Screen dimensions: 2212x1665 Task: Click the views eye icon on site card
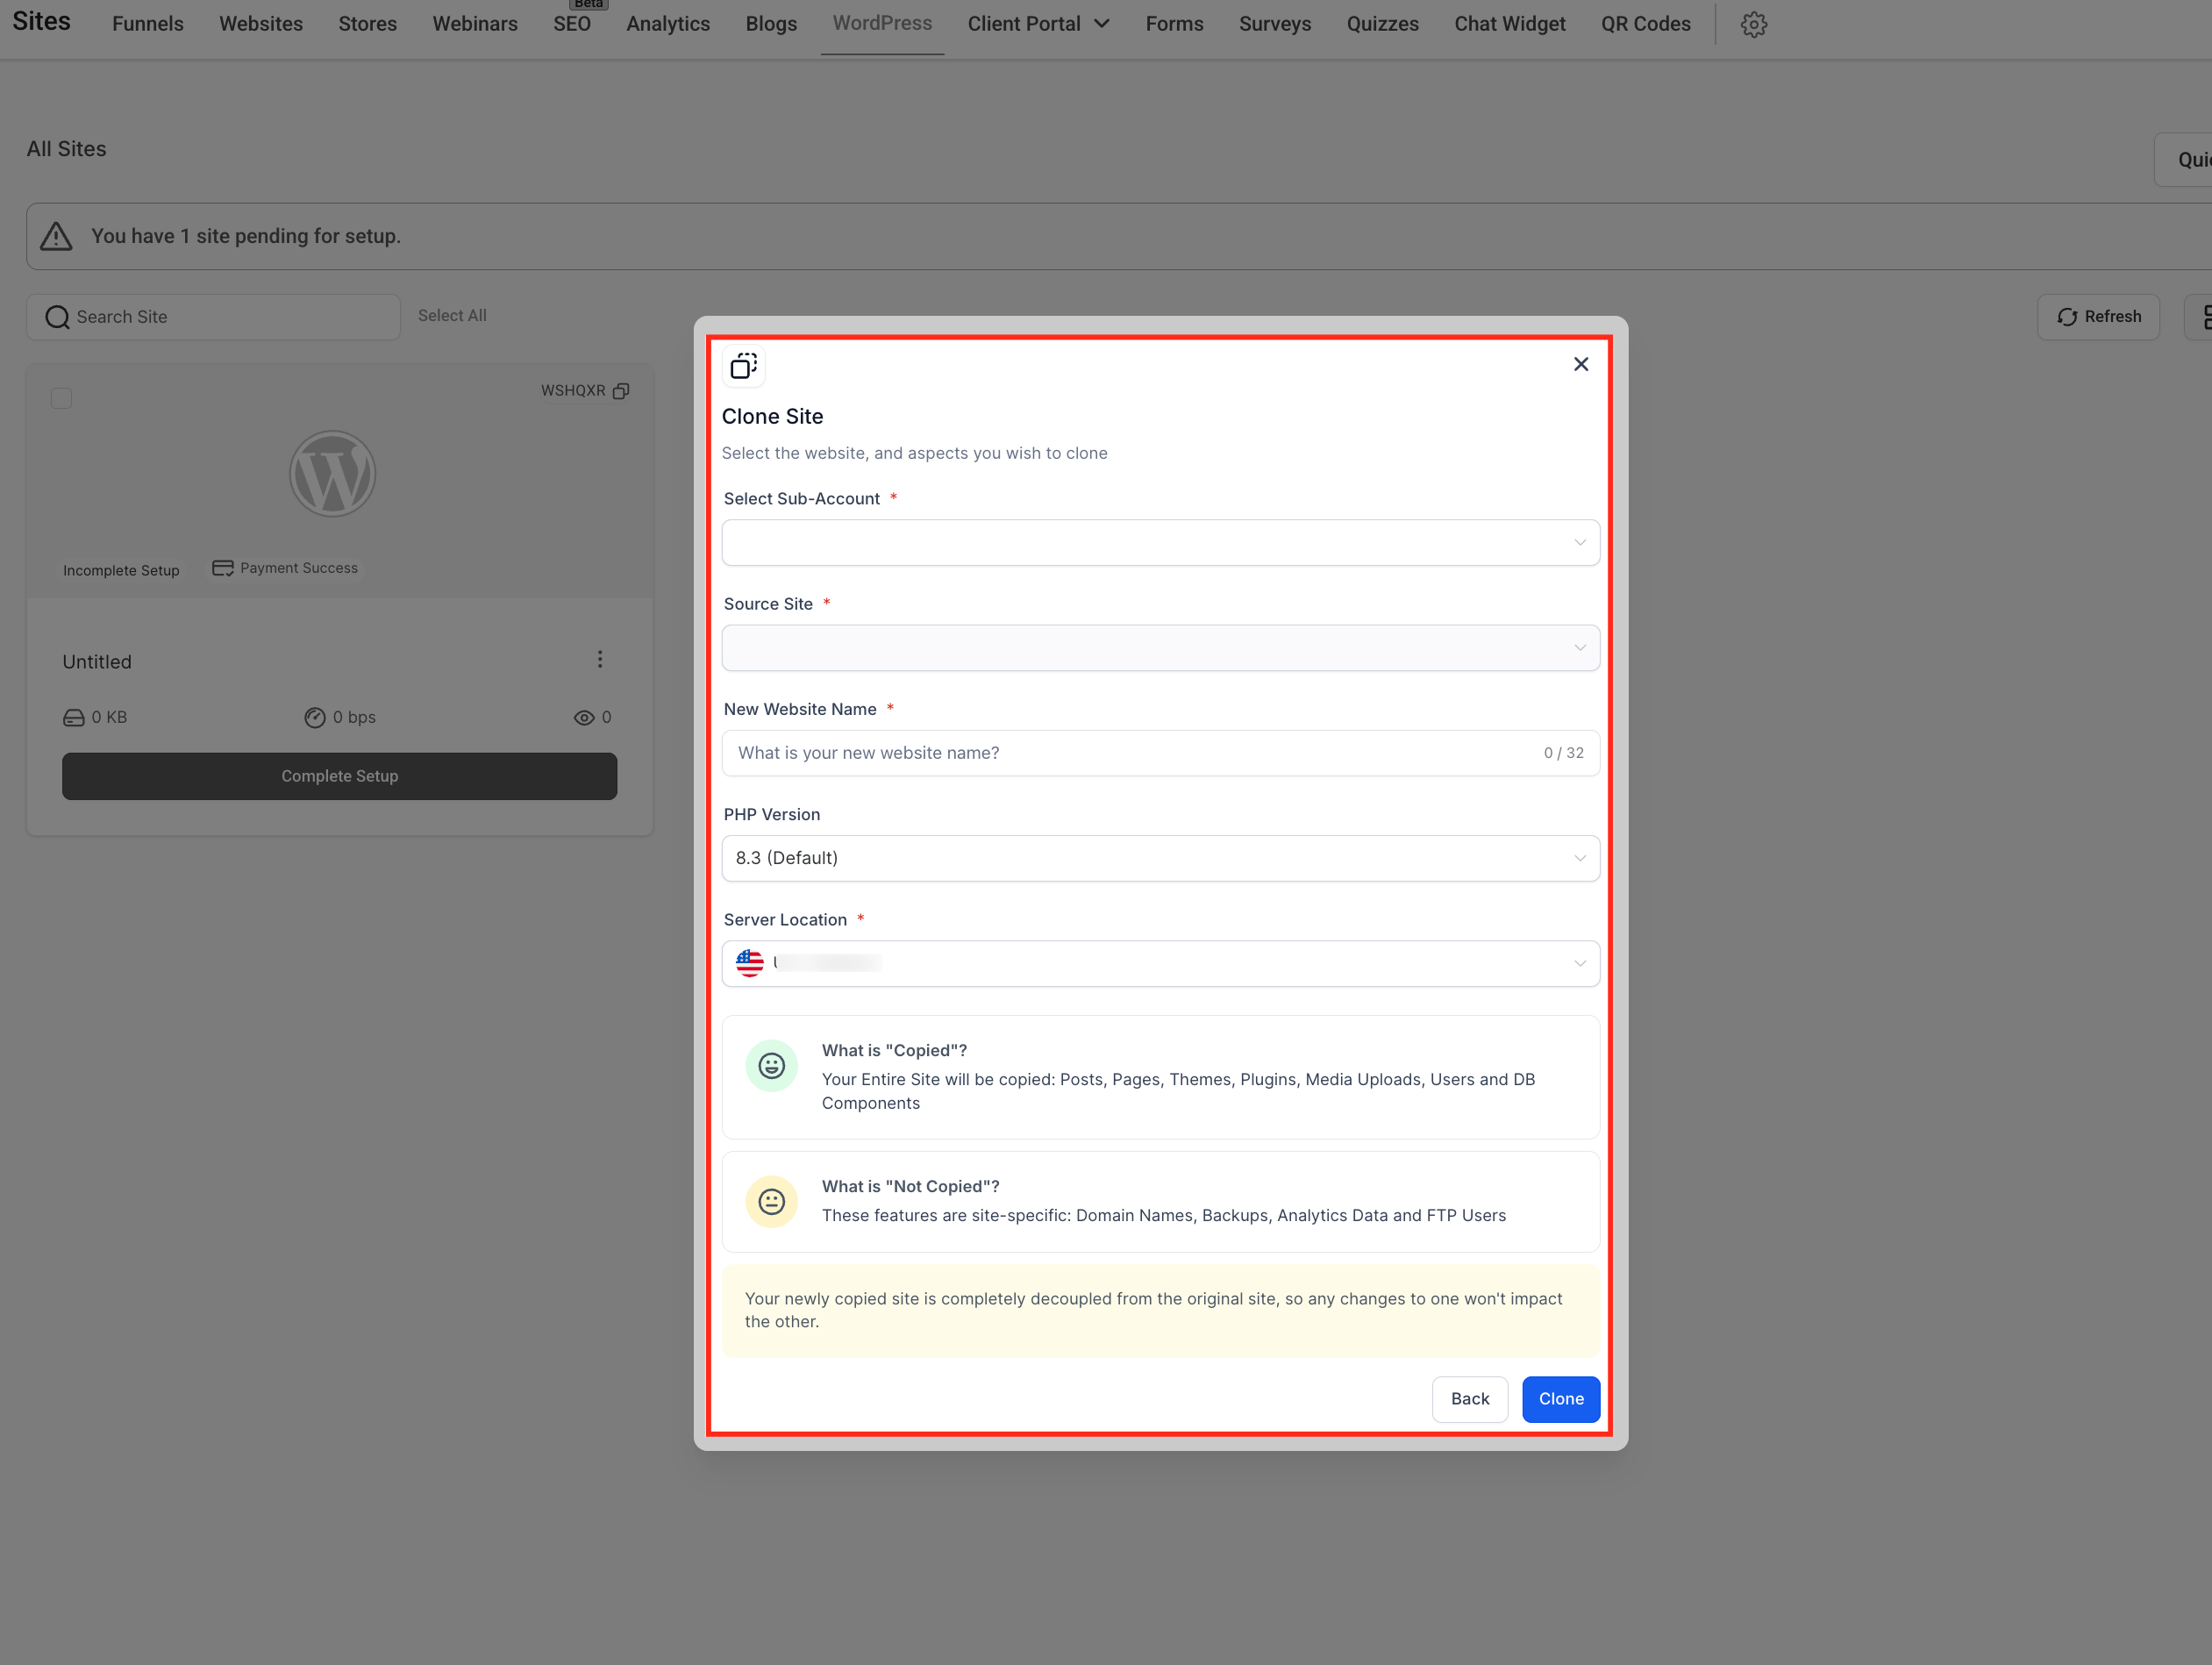coord(584,718)
